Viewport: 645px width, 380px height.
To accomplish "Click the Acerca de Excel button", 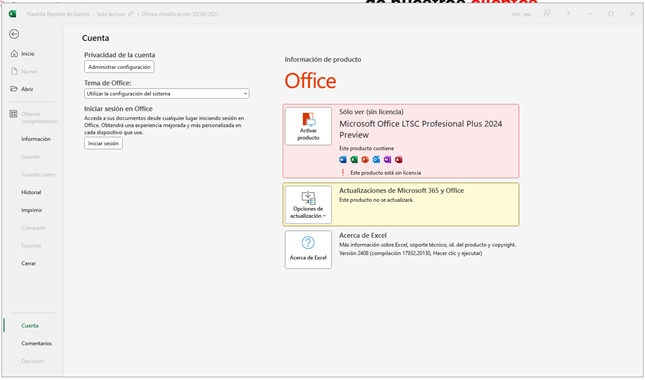I will tap(309, 250).
